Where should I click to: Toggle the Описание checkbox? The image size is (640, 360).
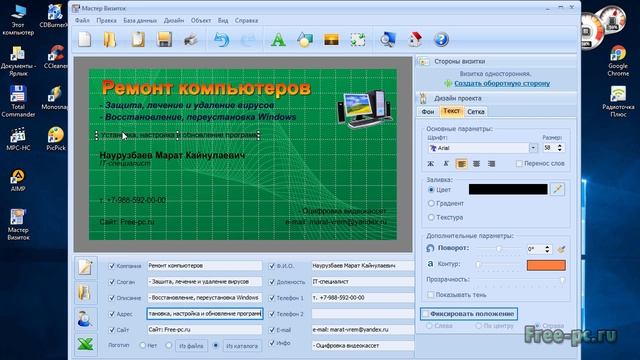(112, 298)
